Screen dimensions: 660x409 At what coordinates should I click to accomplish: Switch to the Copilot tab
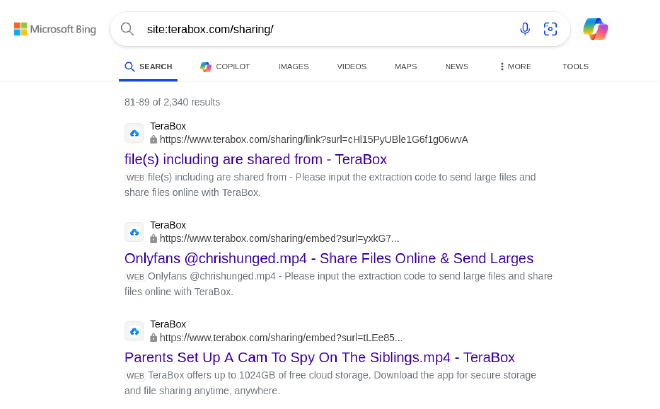225,66
